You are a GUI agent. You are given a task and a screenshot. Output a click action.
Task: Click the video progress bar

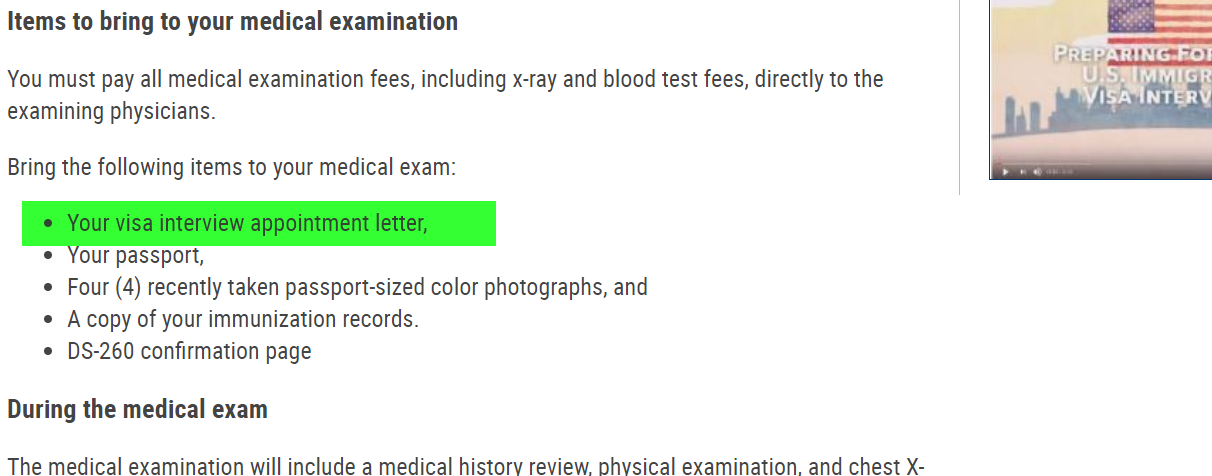pyautogui.click(x=1102, y=163)
